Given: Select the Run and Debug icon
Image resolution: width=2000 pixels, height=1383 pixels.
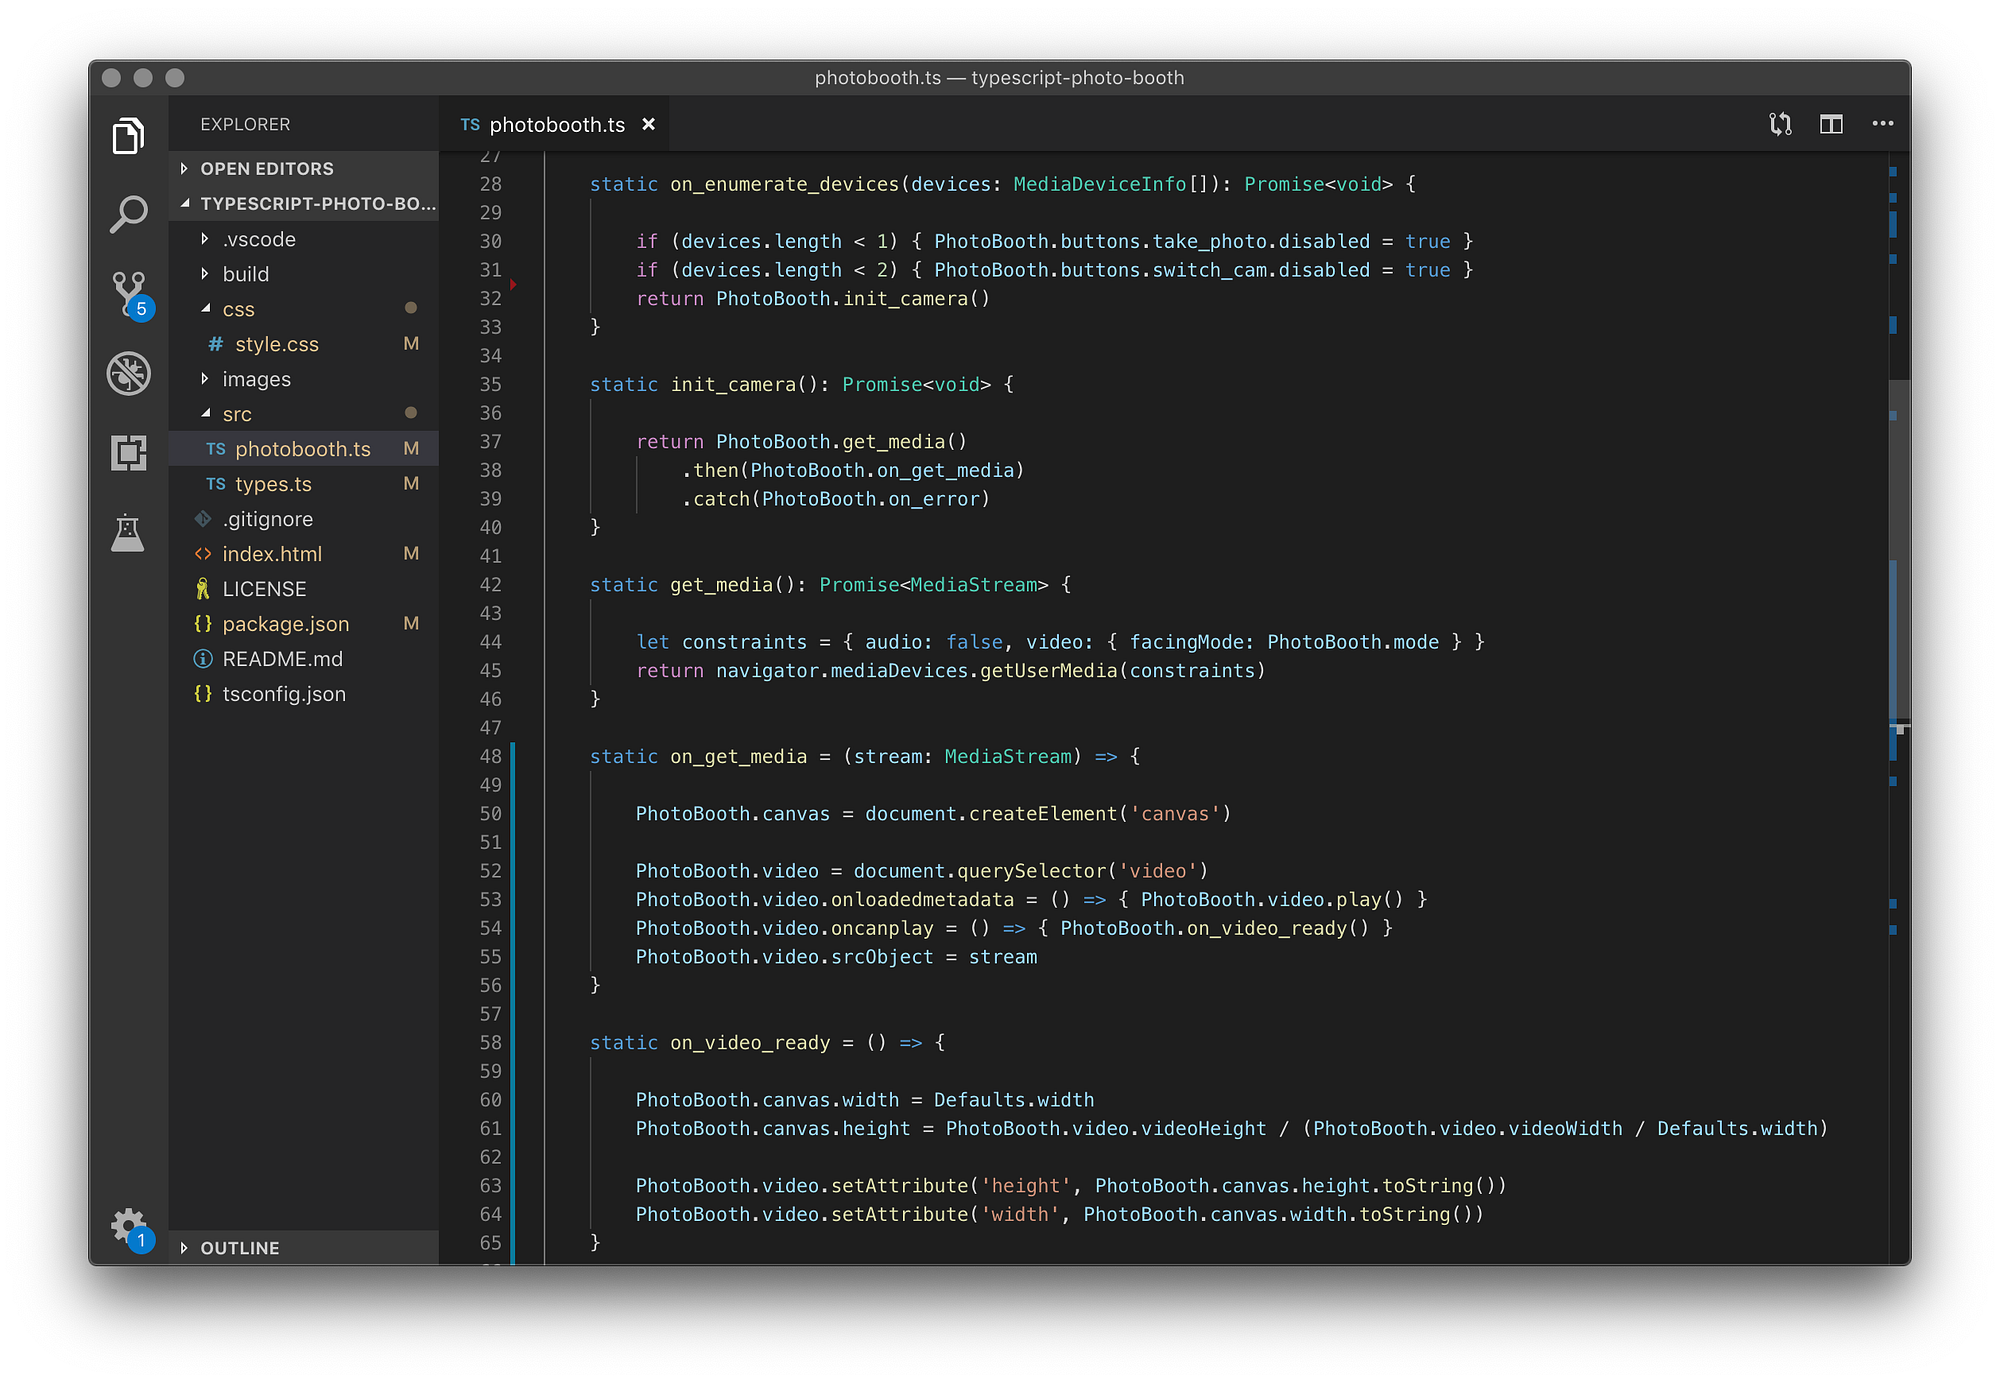Looking at the screenshot, I should tap(128, 373).
